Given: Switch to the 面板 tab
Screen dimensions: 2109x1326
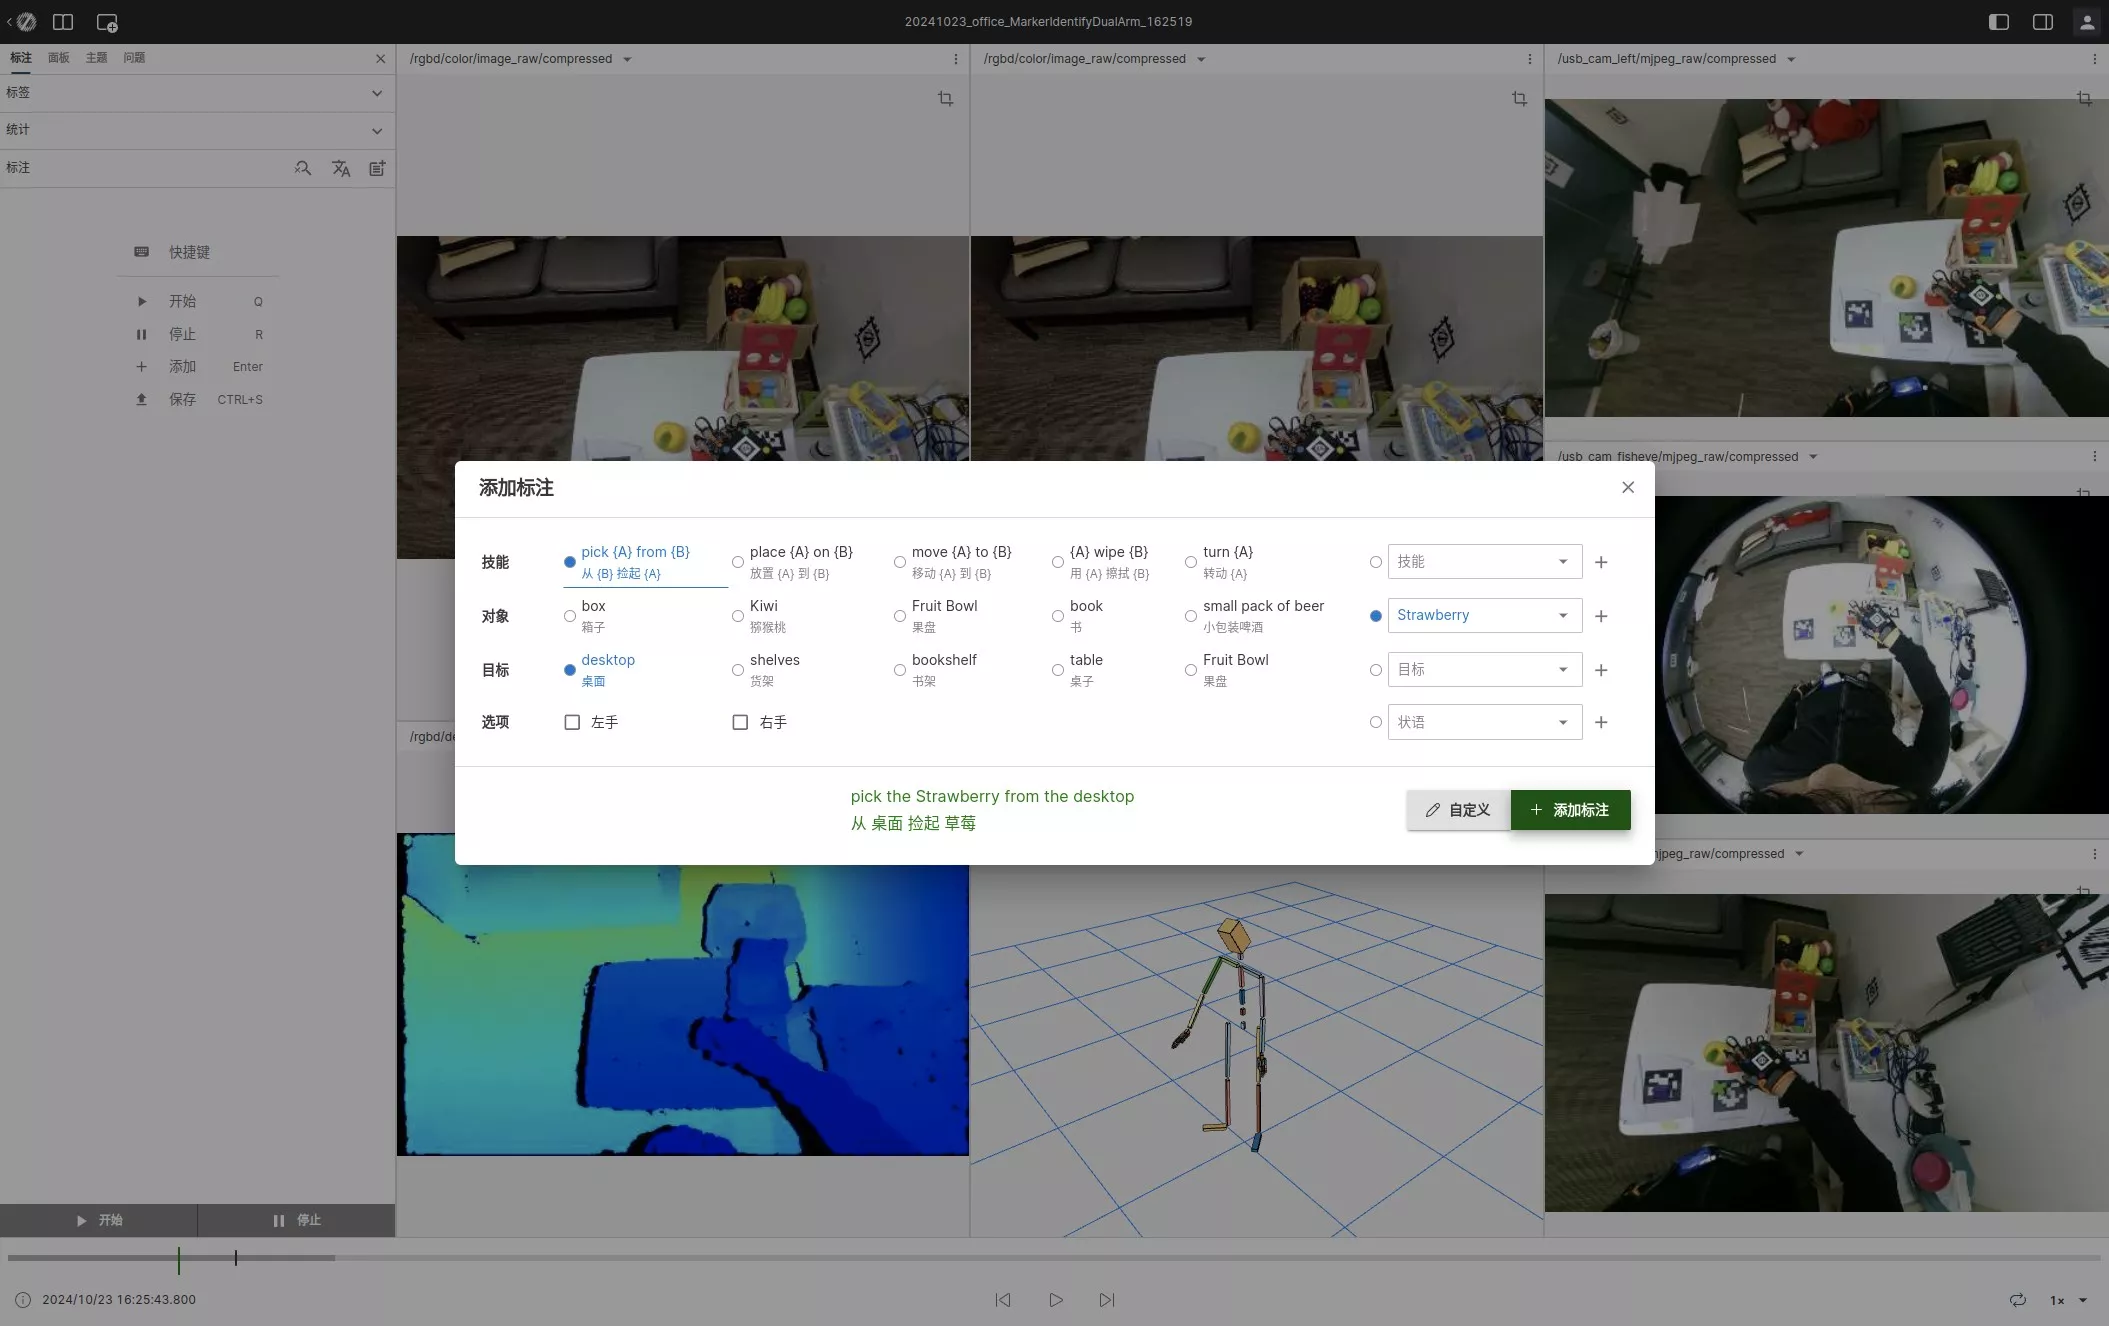Looking at the screenshot, I should point(59,58).
